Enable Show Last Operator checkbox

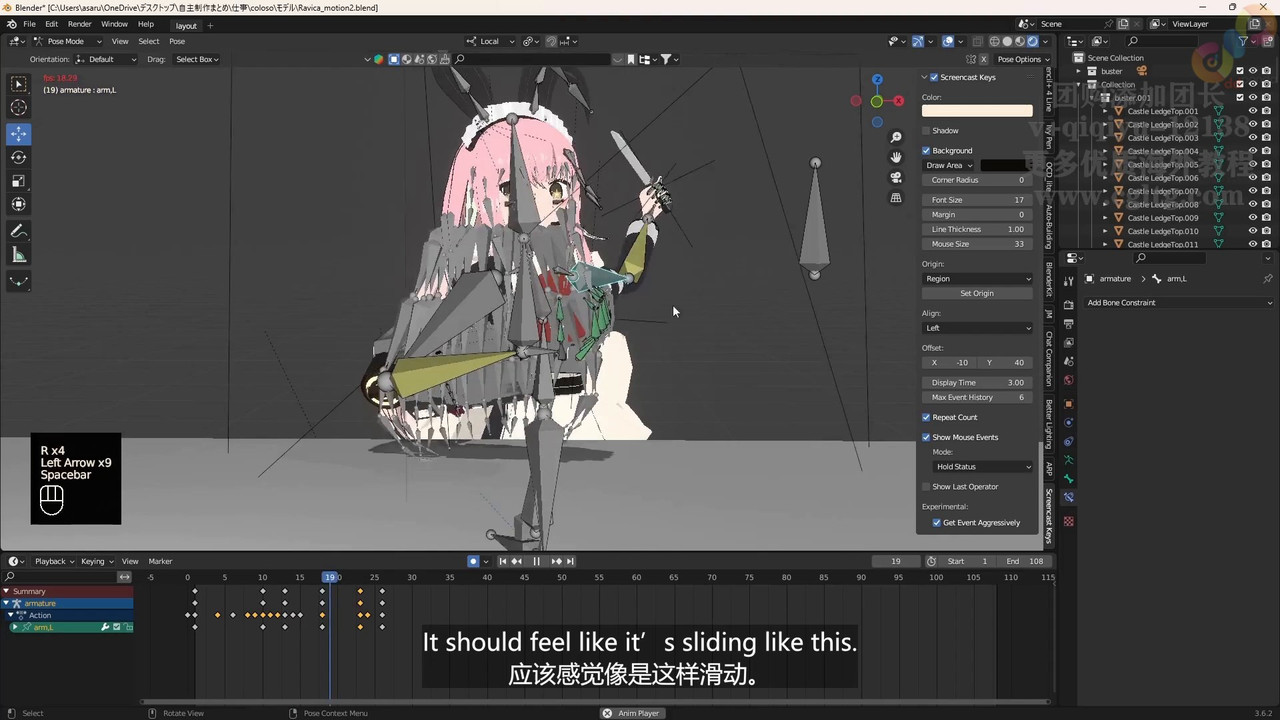pyautogui.click(x=926, y=487)
